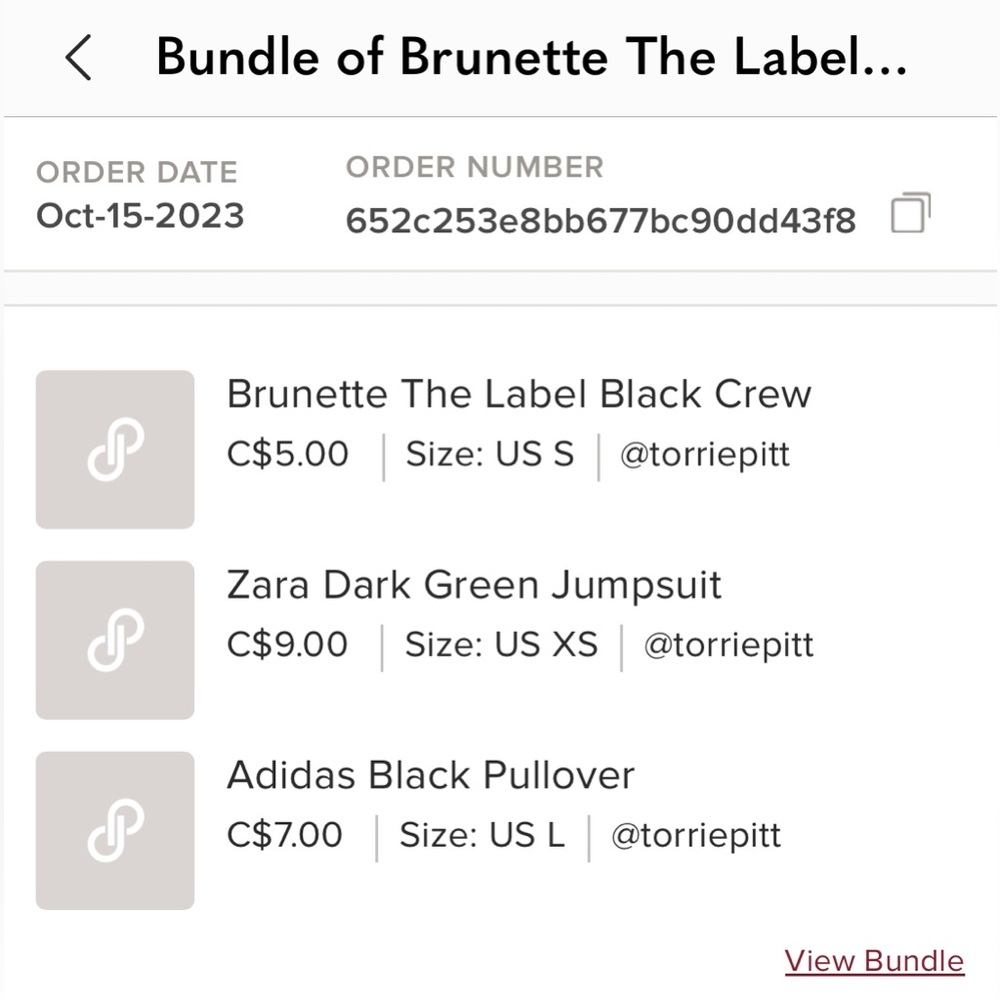The width and height of the screenshot is (1000, 1000).
Task: Select the order number text 652c253e8bb677bc90dd43f8
Action: [x=600, y=216]
